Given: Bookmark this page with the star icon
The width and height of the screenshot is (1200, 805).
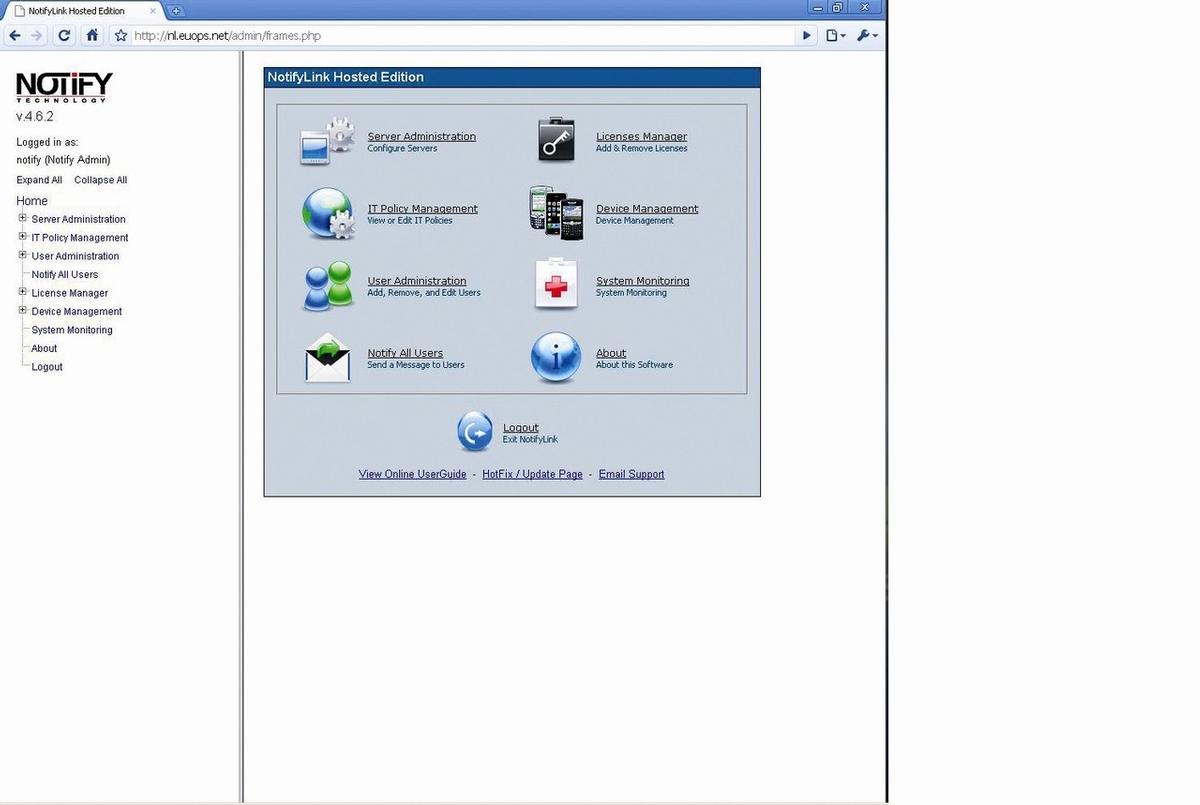Looking at the screenshot, I should pyautogui.click(x=121, y=35).
